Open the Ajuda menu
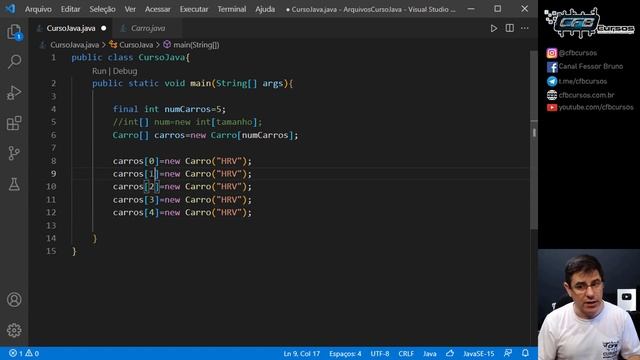This screenshot has height=360, width=640. point(265,9)
